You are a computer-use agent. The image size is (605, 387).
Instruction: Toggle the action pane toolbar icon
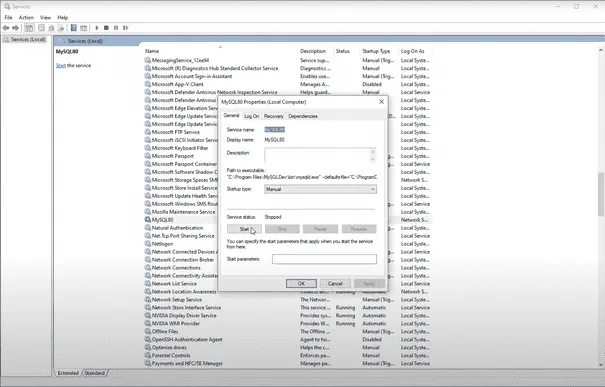tap(83, 28)
